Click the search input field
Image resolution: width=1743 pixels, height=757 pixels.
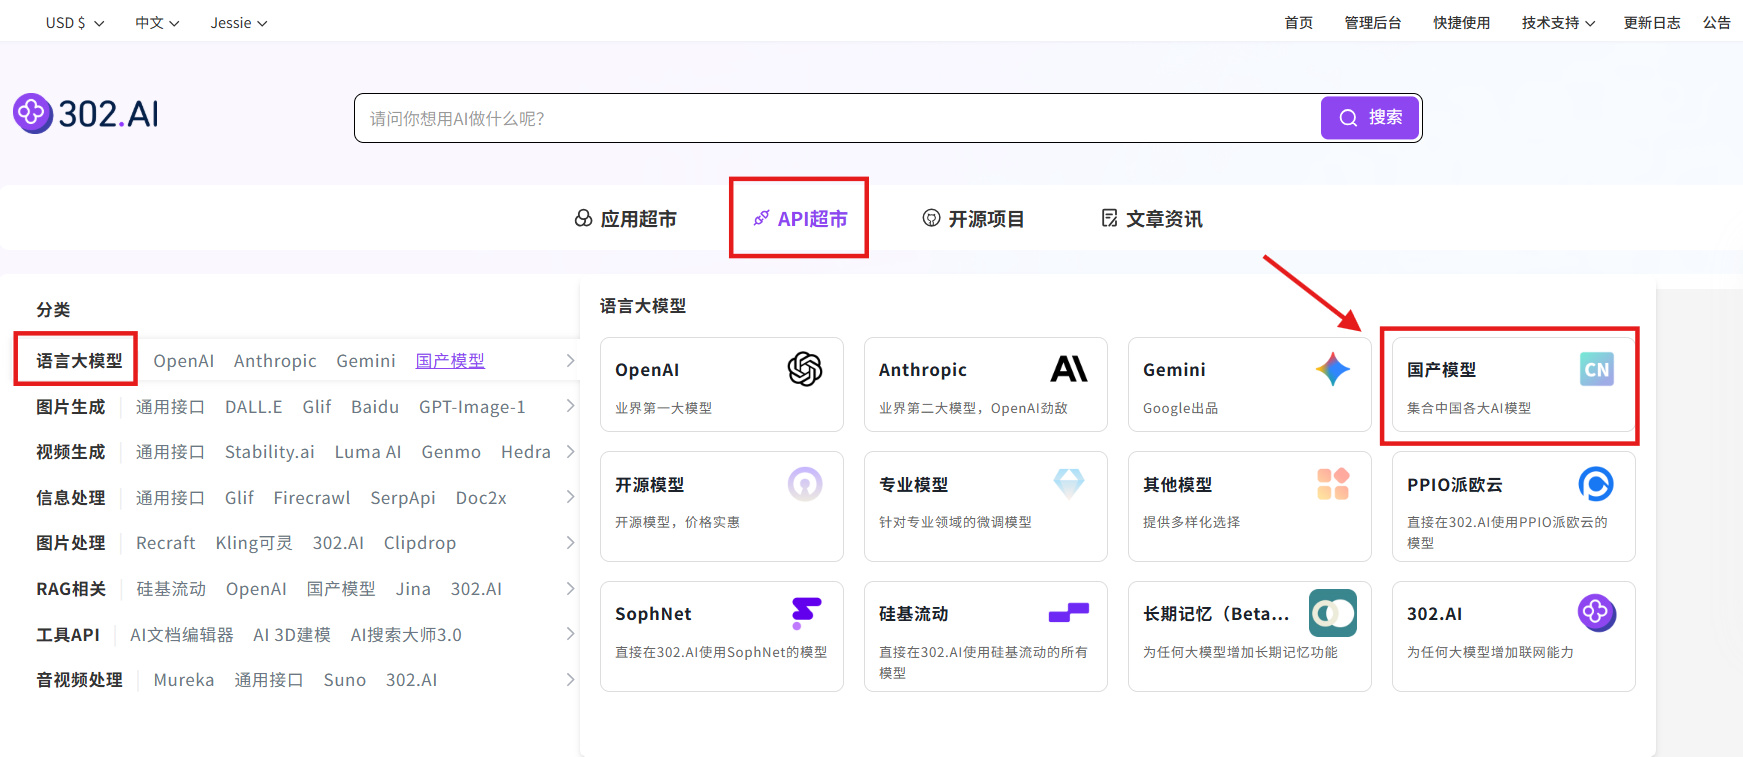(x=838, y=118)
